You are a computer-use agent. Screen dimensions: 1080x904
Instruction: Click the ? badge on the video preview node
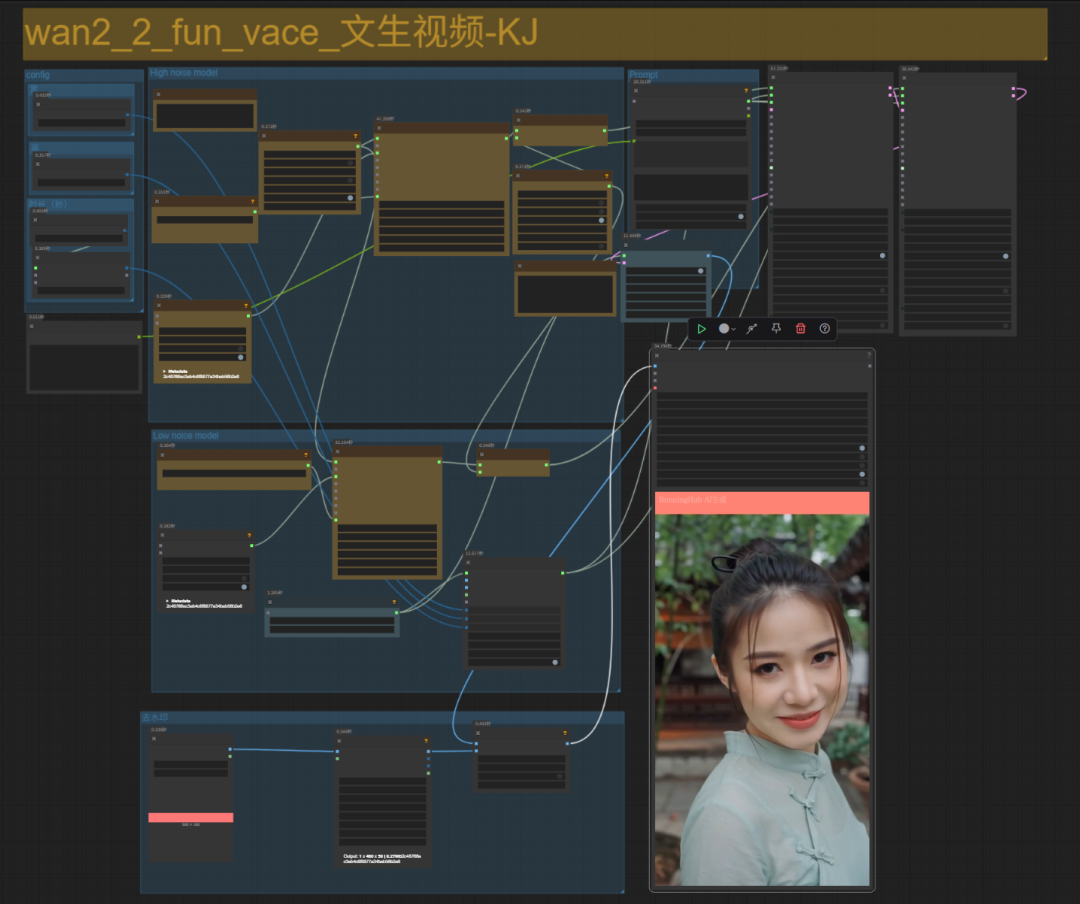(x=869, y=355)
